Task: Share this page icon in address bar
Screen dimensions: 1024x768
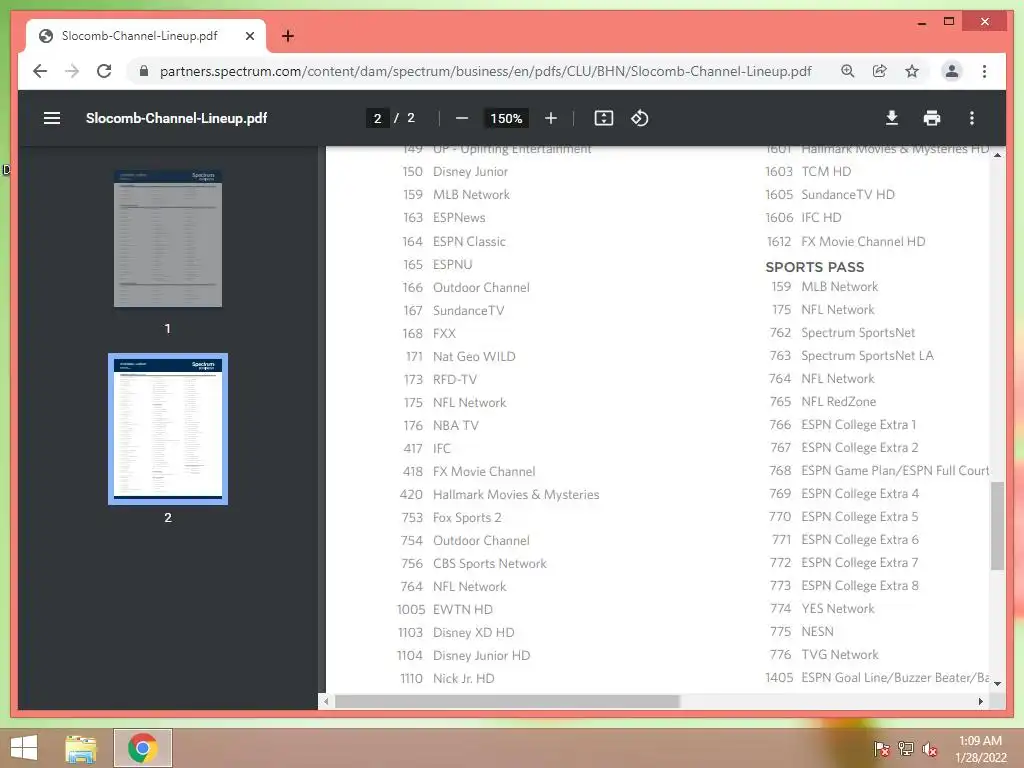Action: point(880,71)
